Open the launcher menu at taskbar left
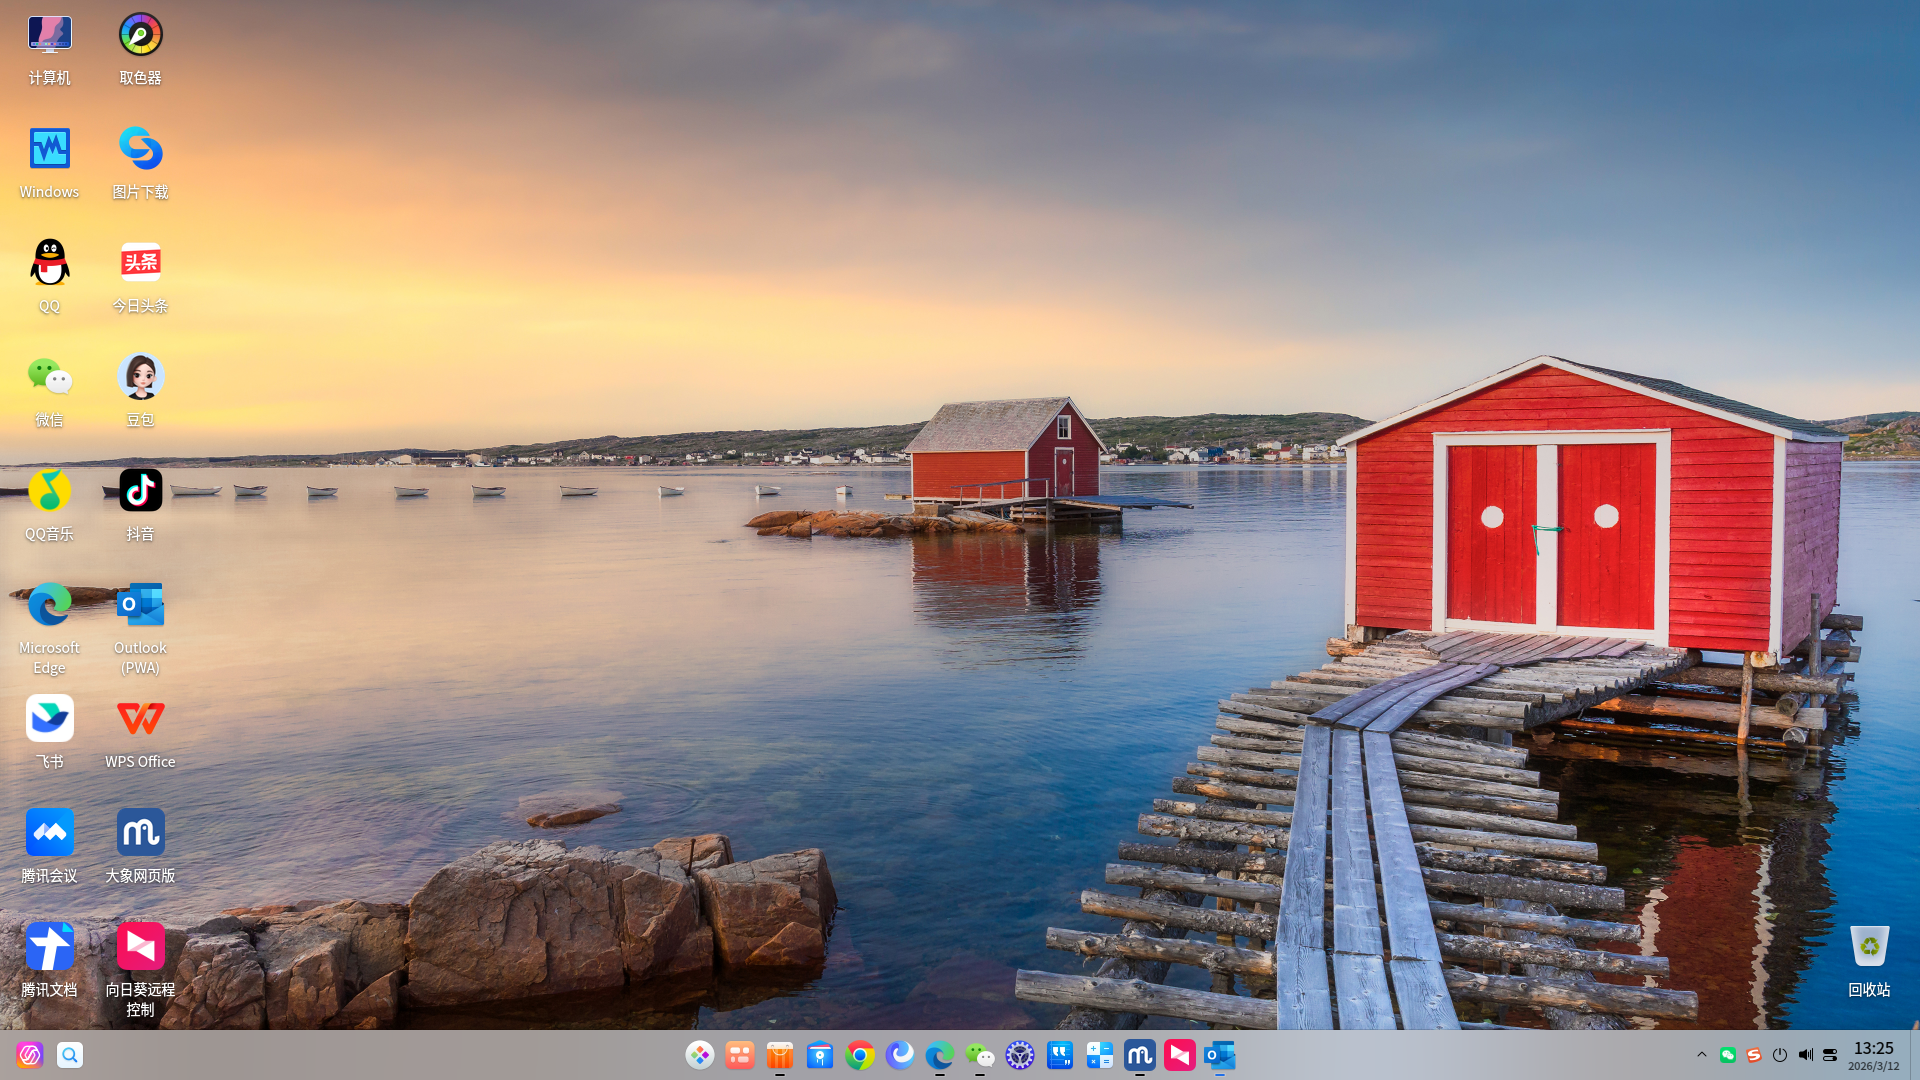Screen dimensions: 1920x1080 (30, 1055)
